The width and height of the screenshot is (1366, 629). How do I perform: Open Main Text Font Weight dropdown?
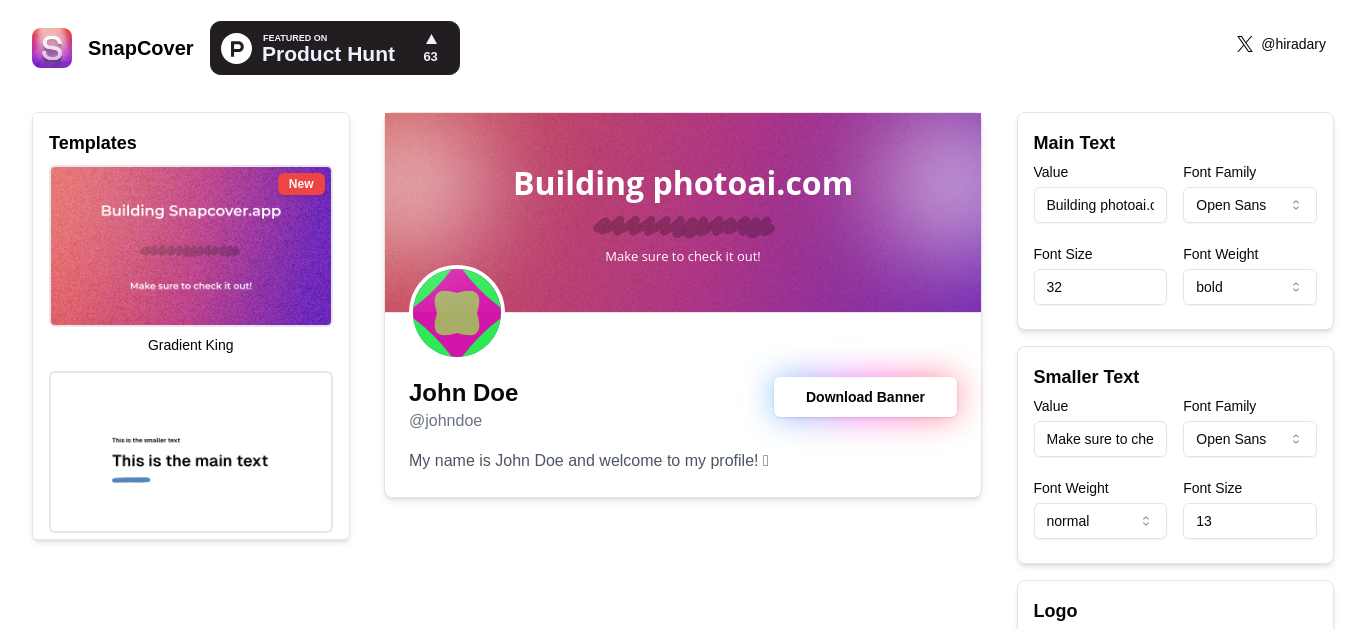[x=1249, y=287]
